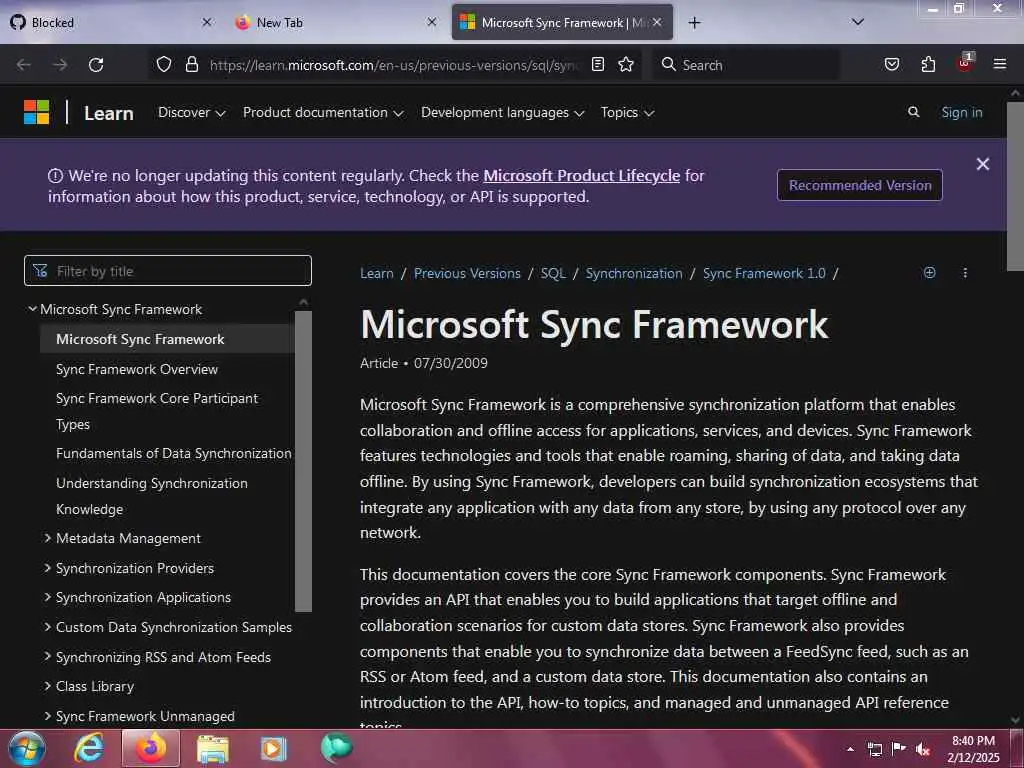
Task: Open the Extensions puzzle icon
Action: coord(928,64)
